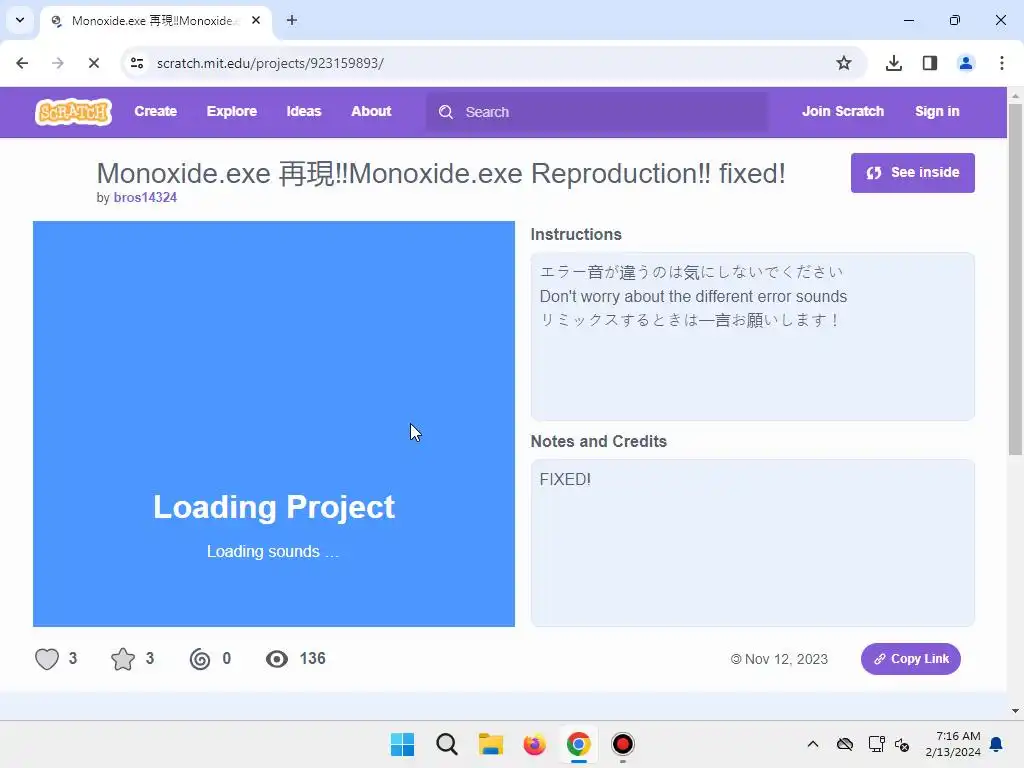The height and width of the screenshot is (768, 1024).
Task: Open new browser tab
Action: point(292,20)
